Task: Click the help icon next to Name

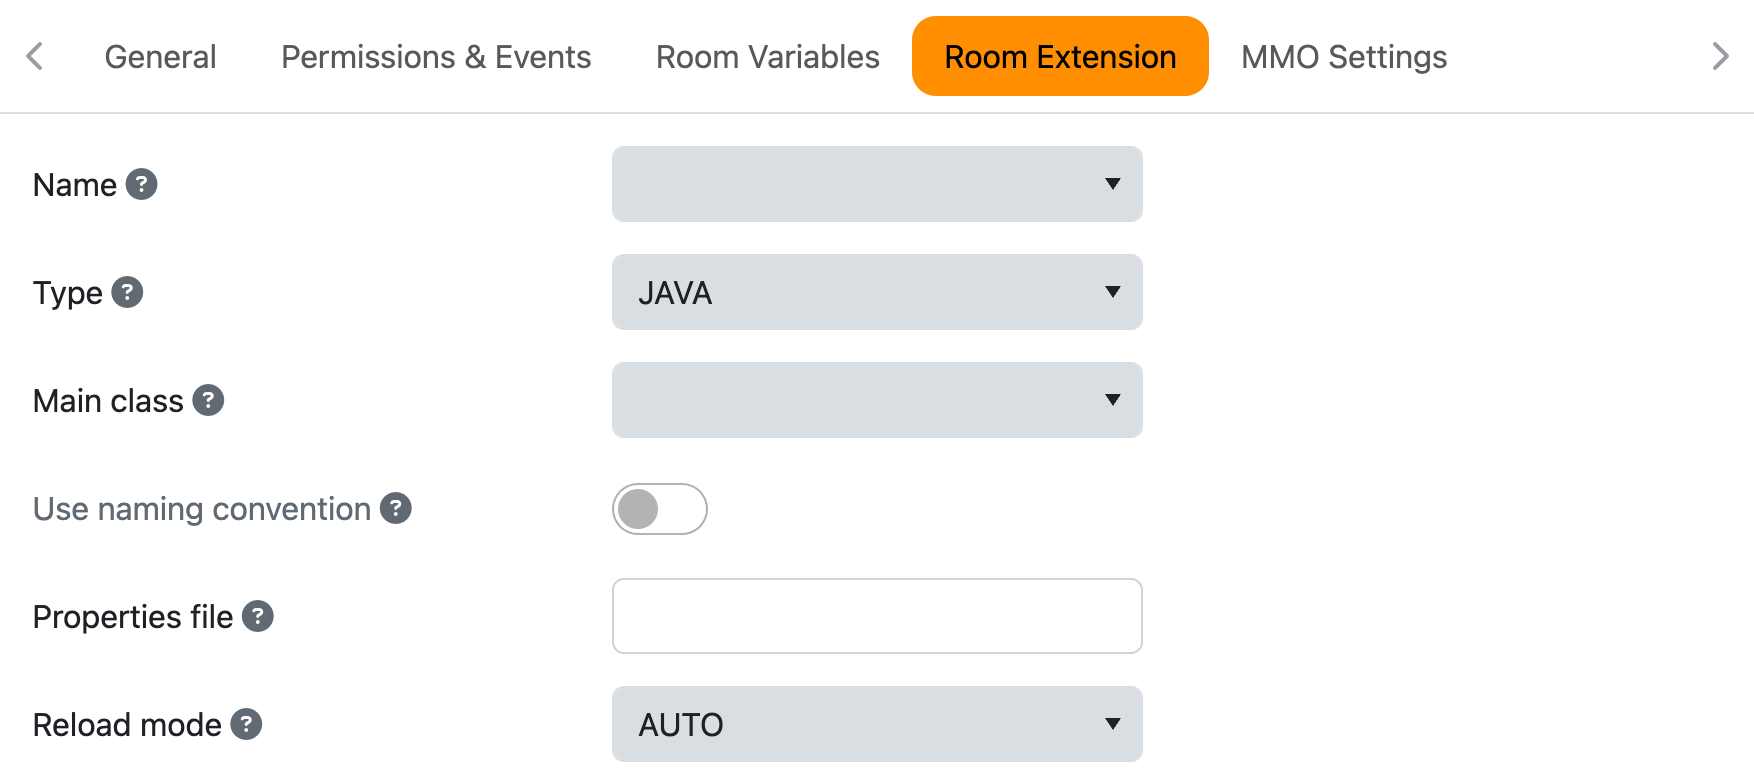Action: [142, 184]
